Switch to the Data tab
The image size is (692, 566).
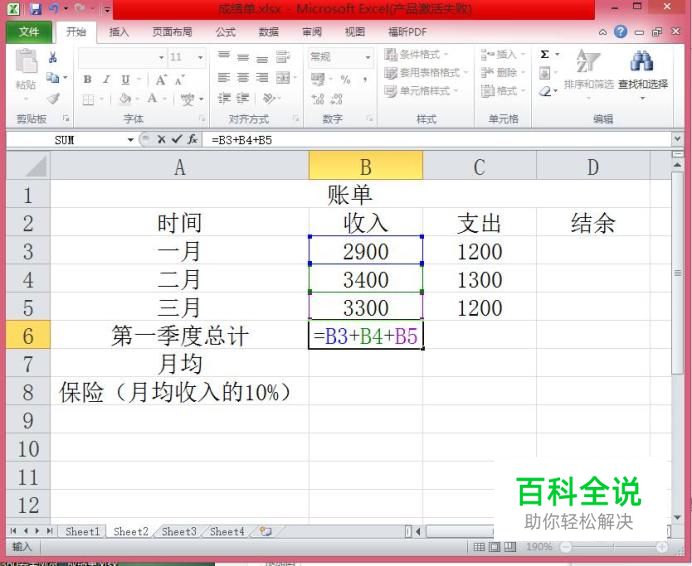coord(268,32)
